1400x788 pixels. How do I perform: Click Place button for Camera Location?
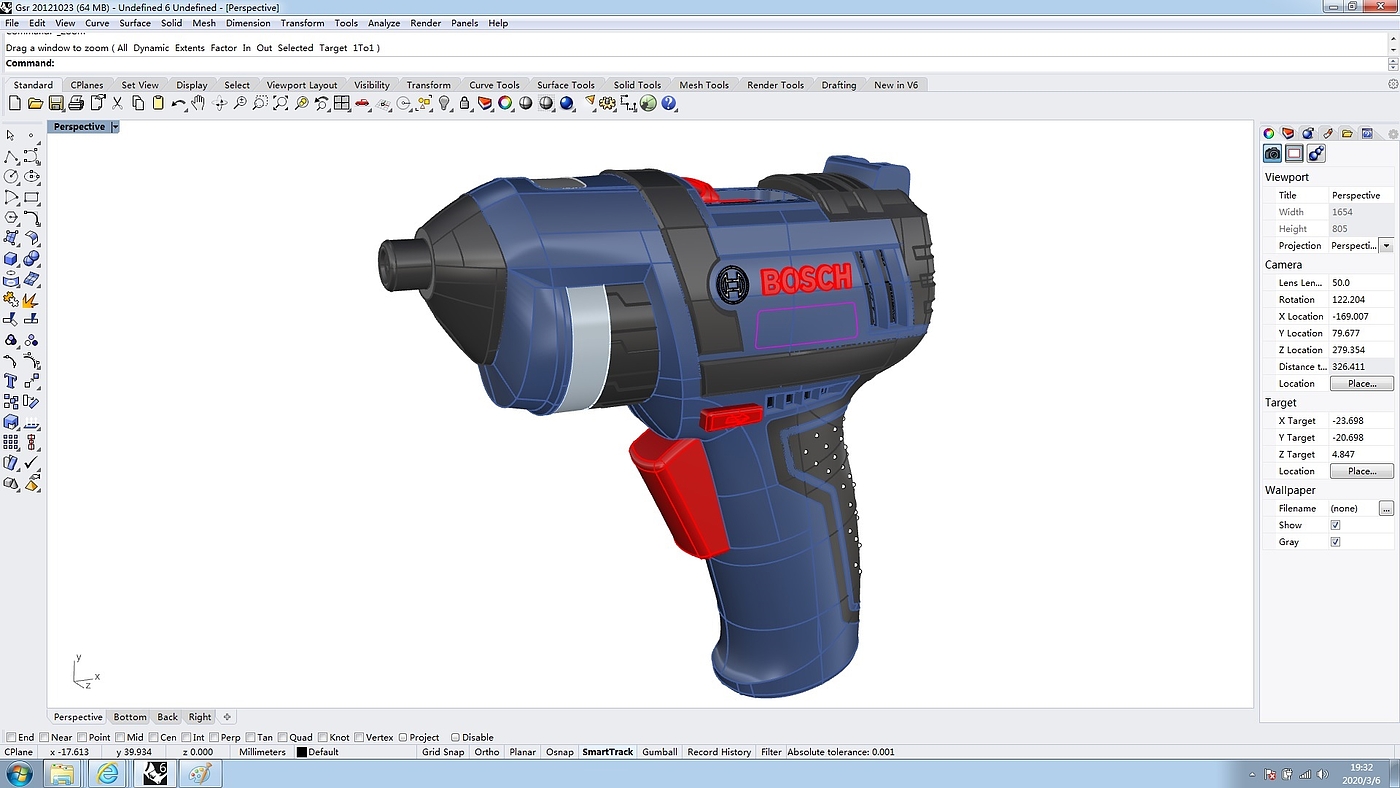[1361, 384]
